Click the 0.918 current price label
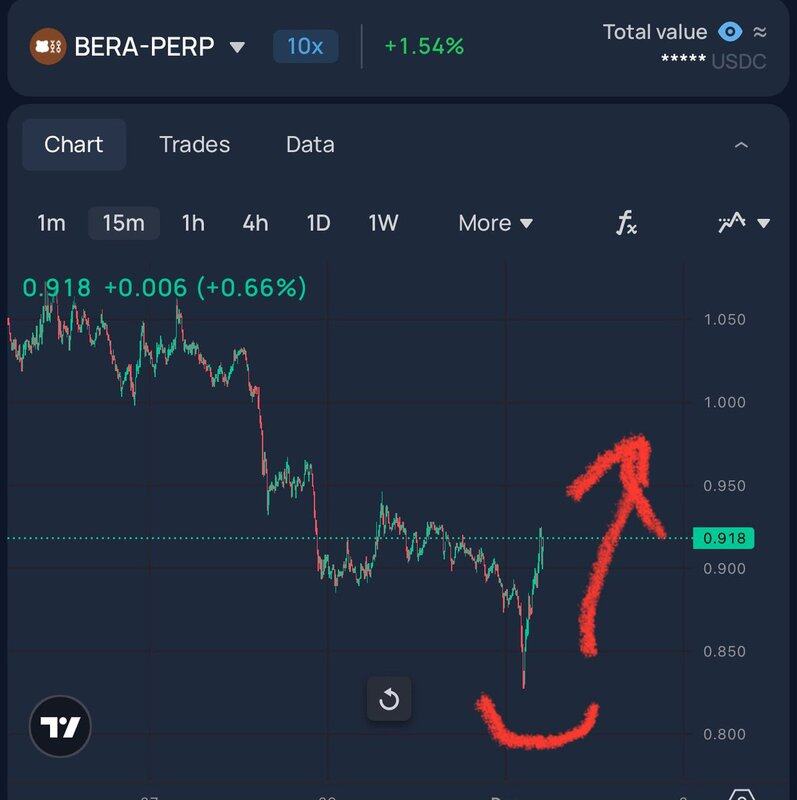The height and width of the screenshot is (800, 797). point(723,538)
